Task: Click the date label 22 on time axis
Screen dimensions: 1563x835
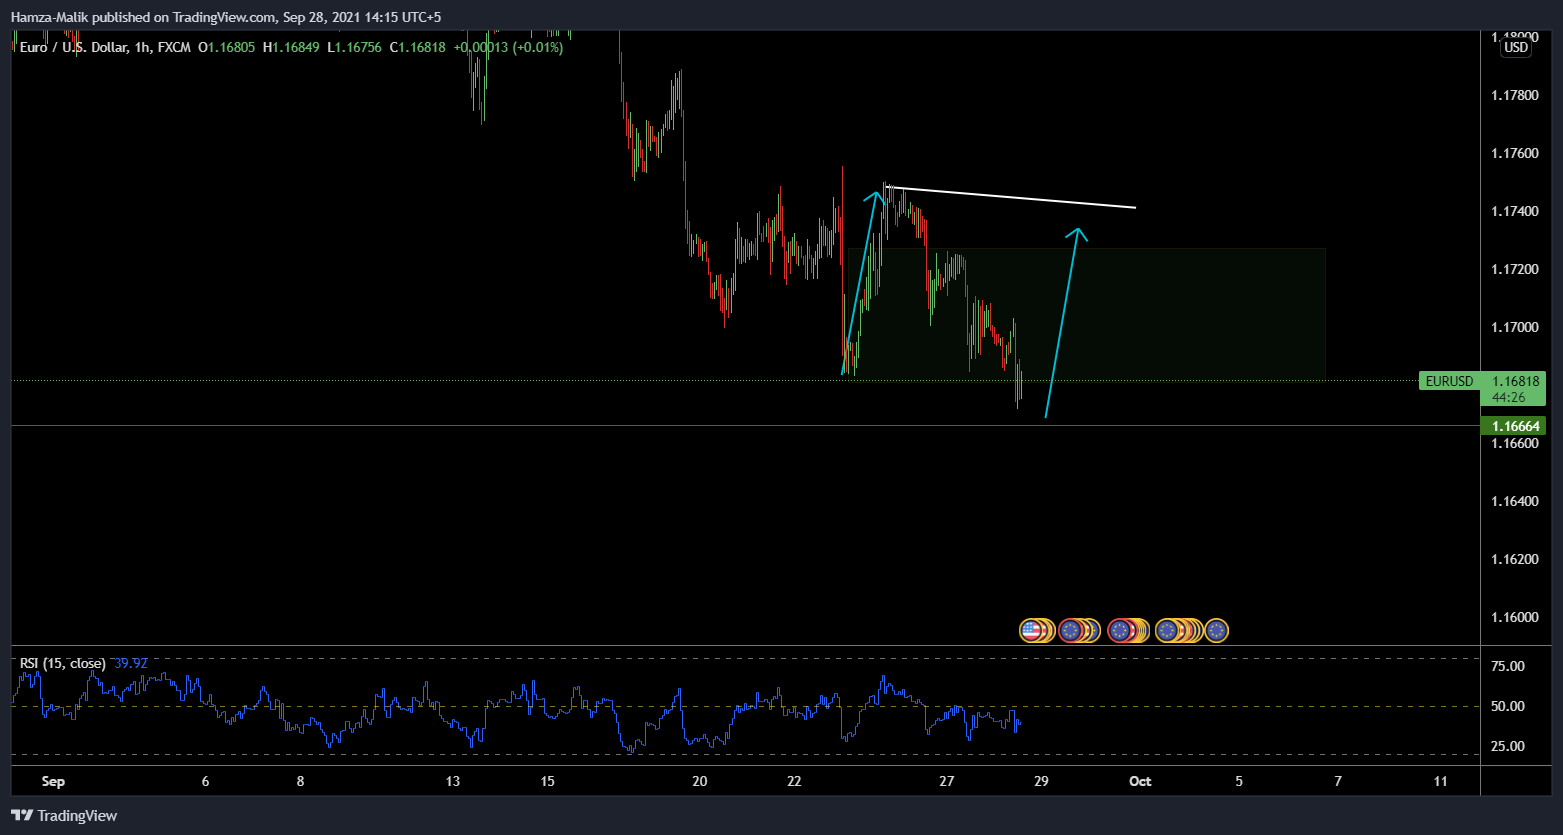Action: 794,781
